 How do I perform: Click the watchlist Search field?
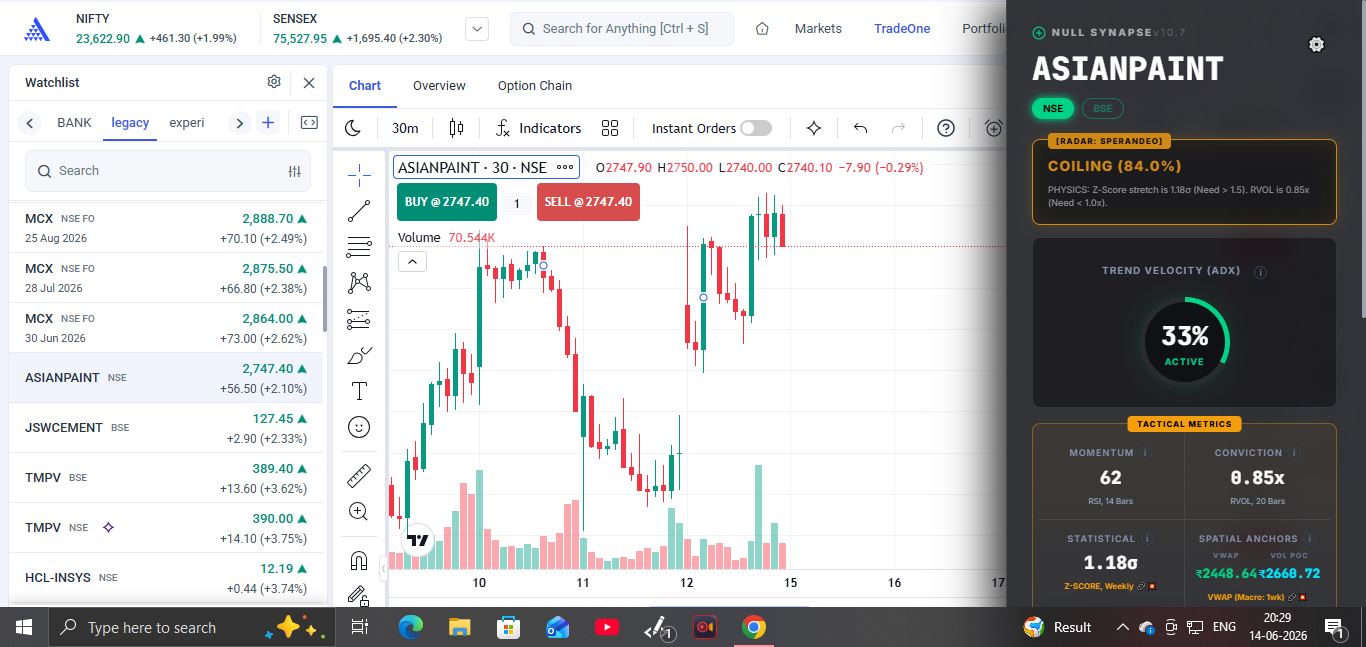click(168, 171)
